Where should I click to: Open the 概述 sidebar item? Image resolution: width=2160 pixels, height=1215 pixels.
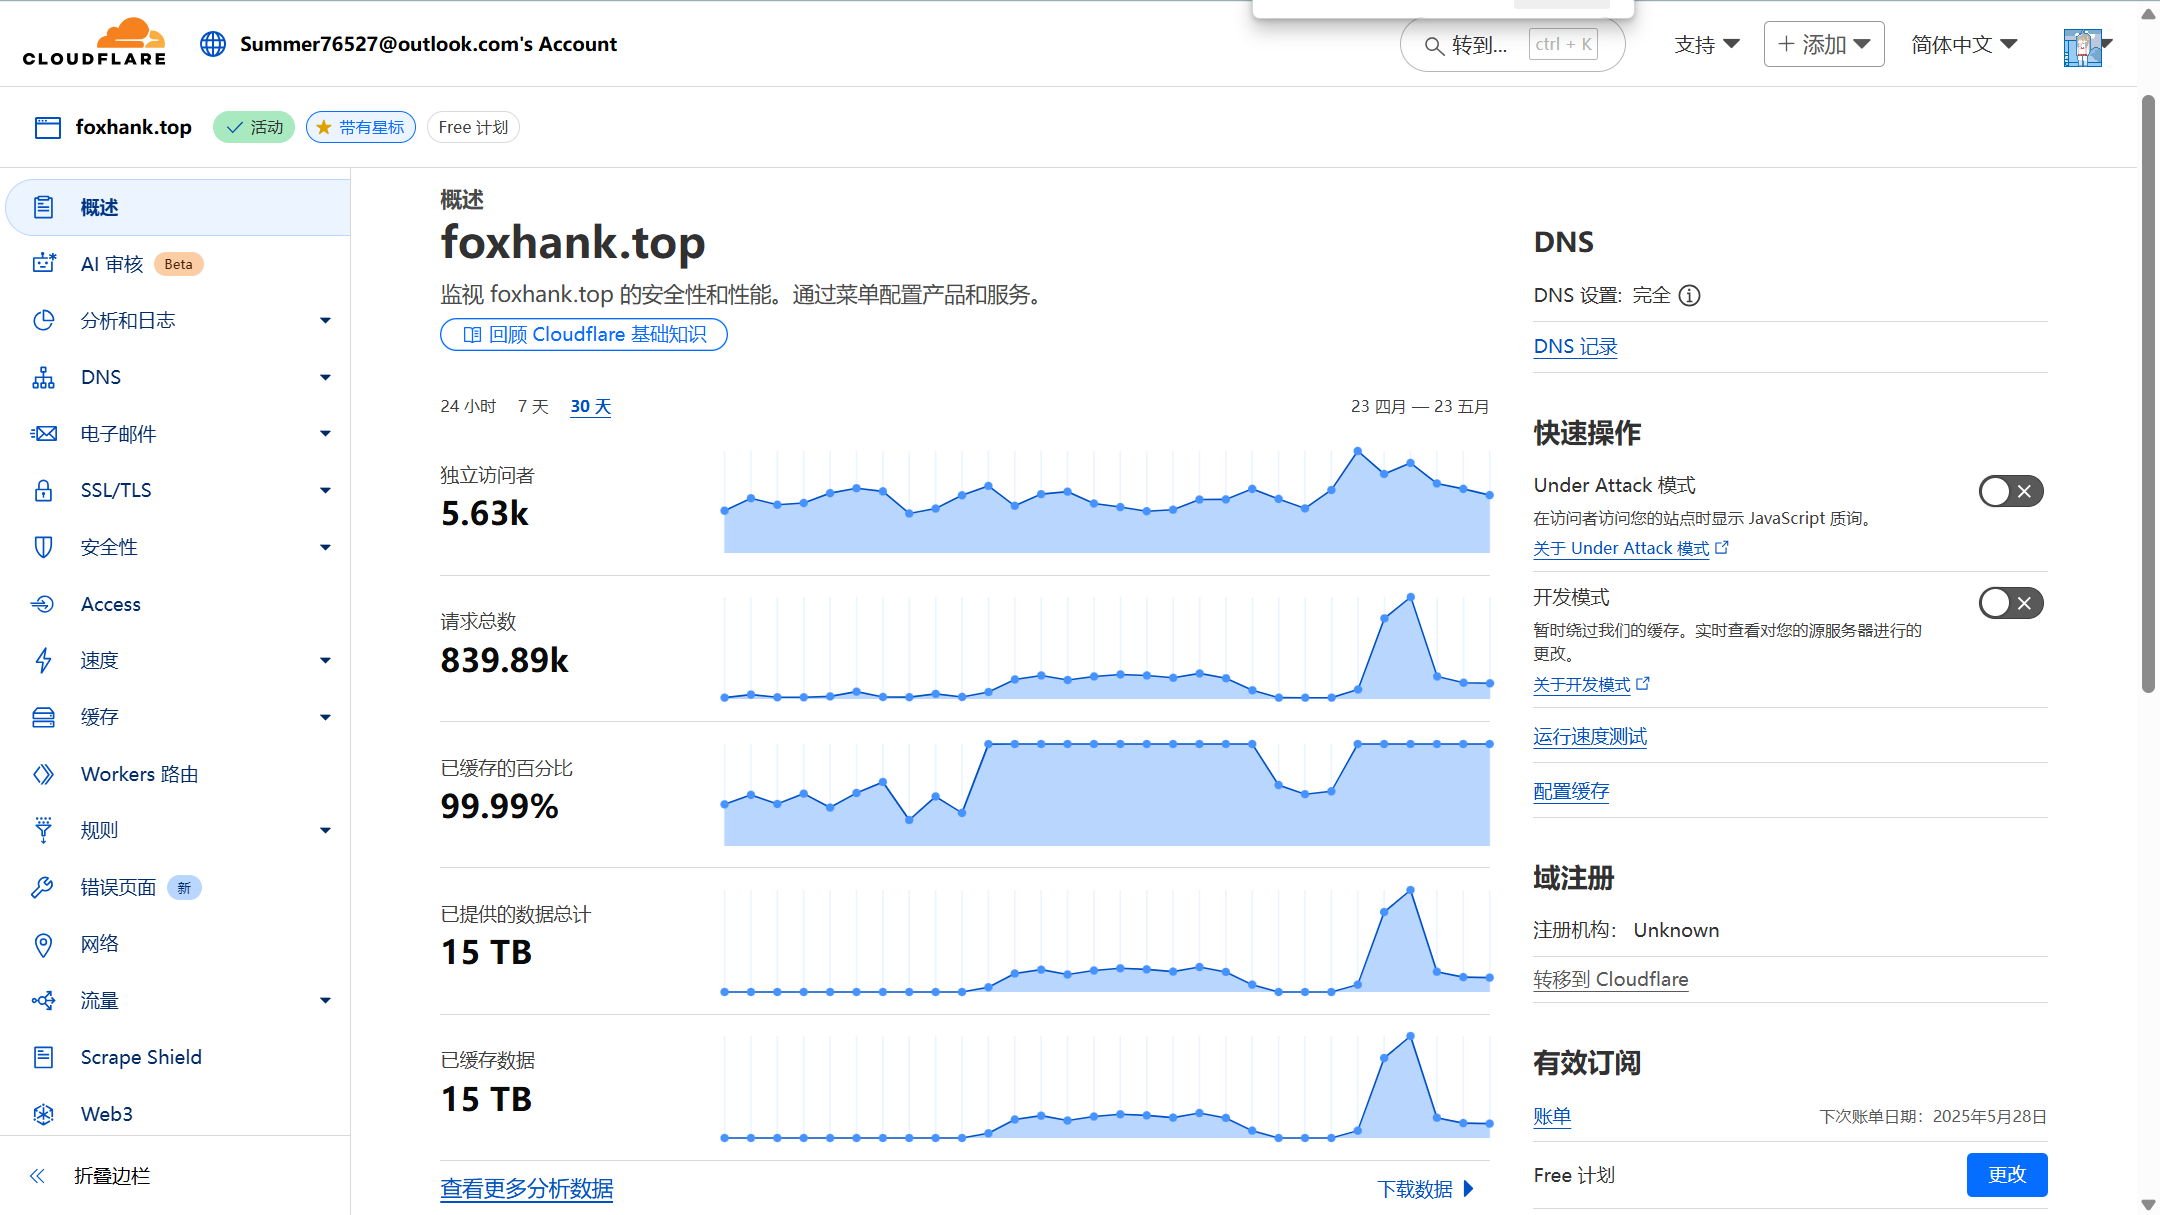pyautogui.click(x=178, y=207)
